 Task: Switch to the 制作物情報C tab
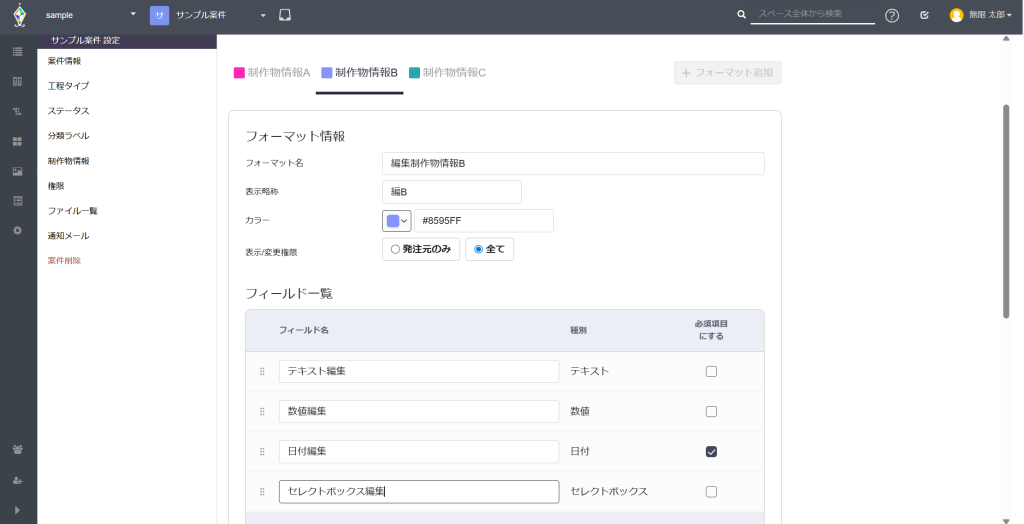tap(447, 73)
